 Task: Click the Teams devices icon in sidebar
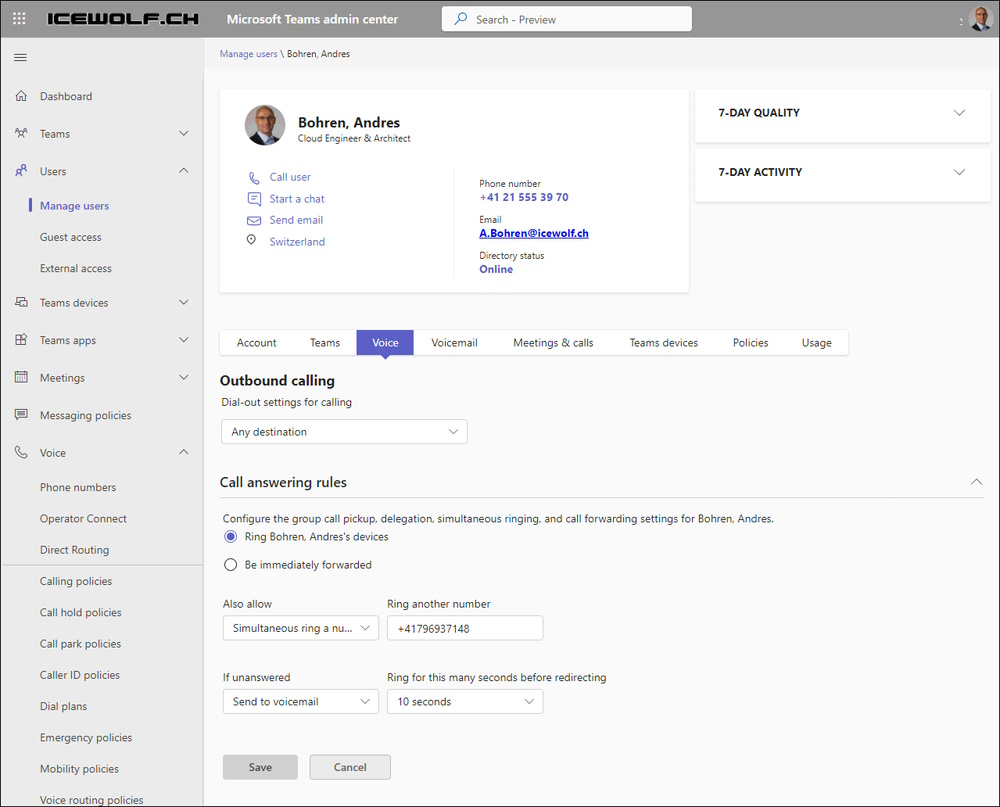click(x=21, y=302)
